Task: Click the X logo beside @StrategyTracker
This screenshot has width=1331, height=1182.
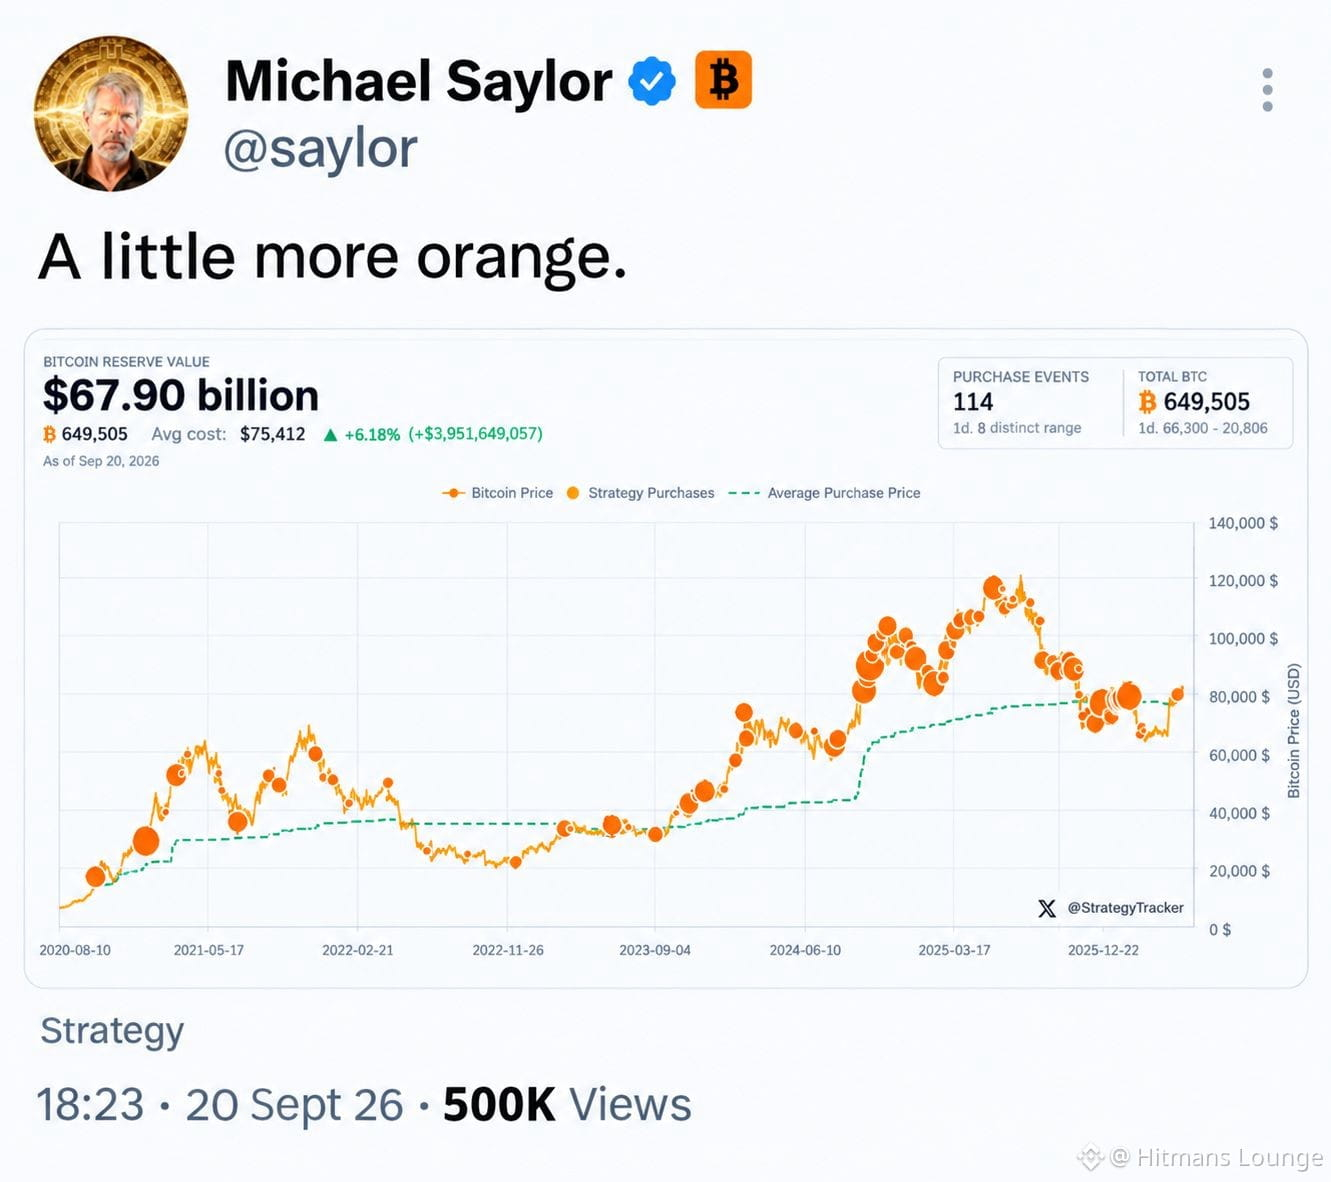Action: point(1047,908)
